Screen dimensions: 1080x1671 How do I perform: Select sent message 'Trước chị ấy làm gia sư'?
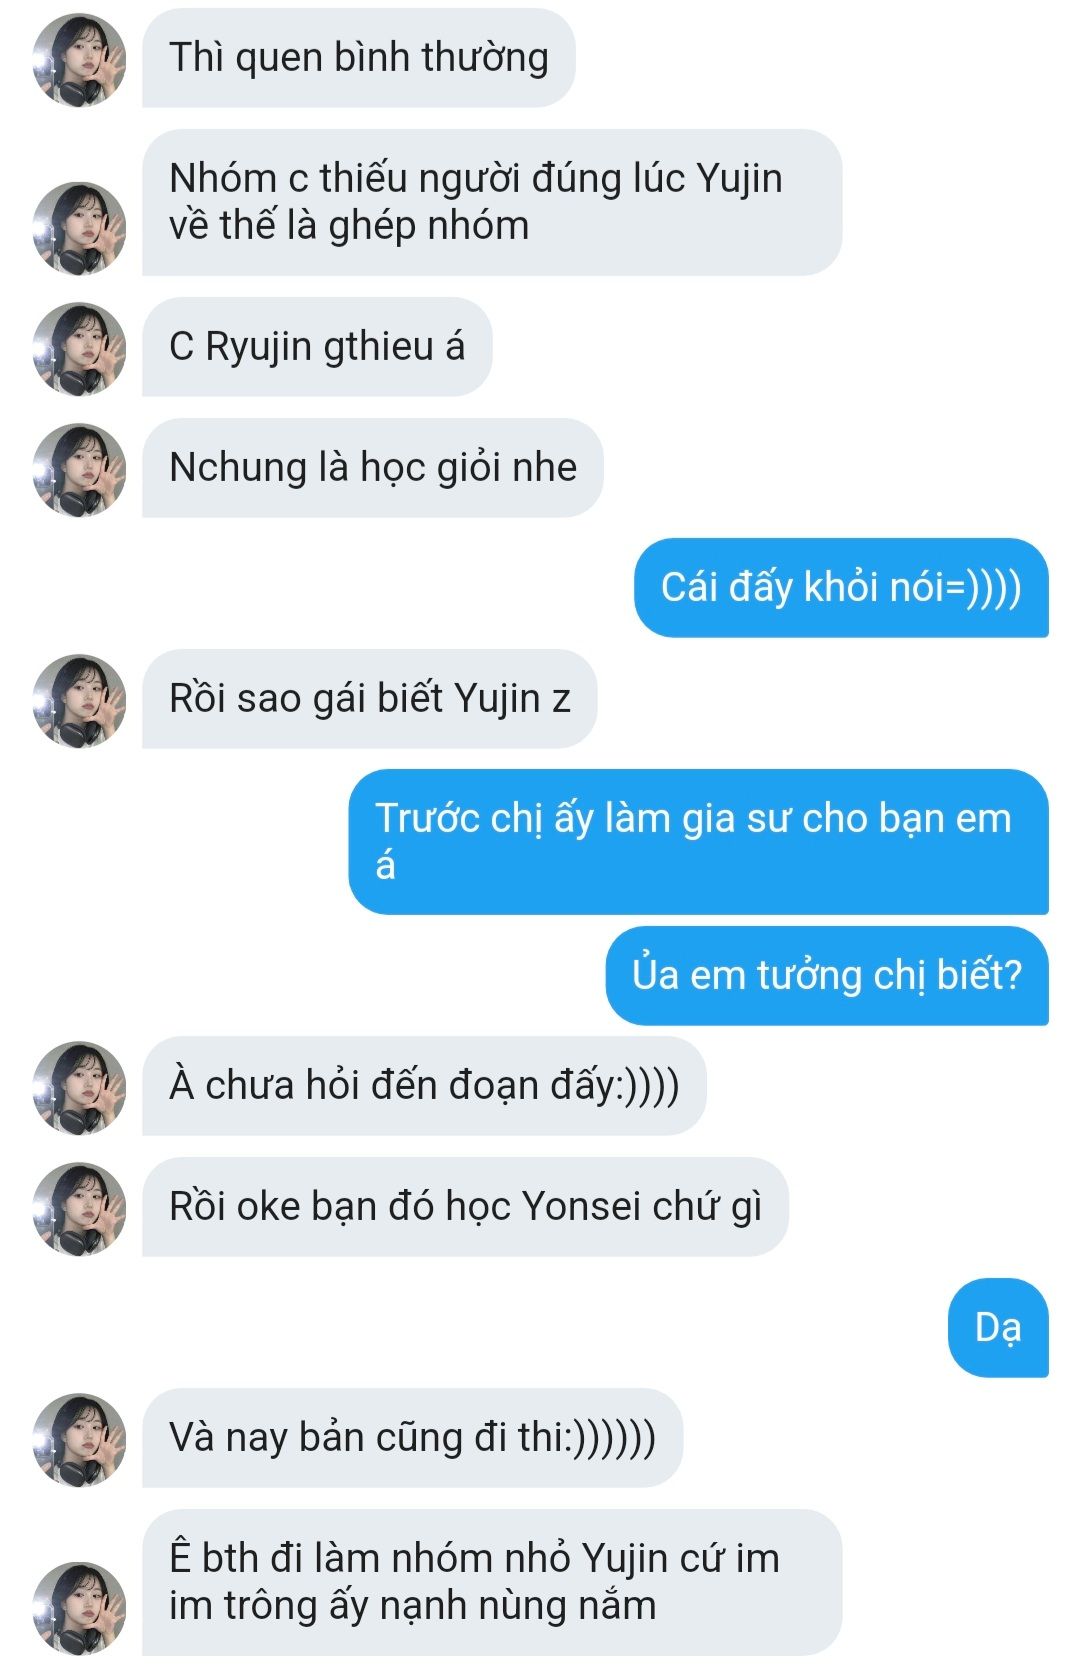[698, 842]
